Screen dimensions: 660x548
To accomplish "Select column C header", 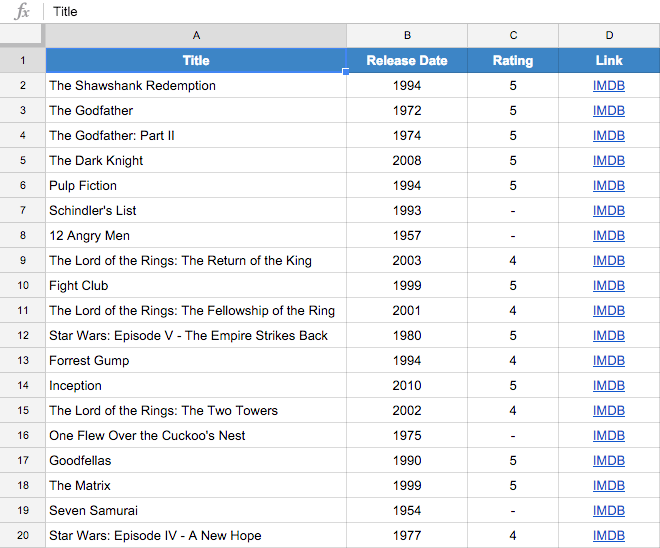I will tap(513, 36).
